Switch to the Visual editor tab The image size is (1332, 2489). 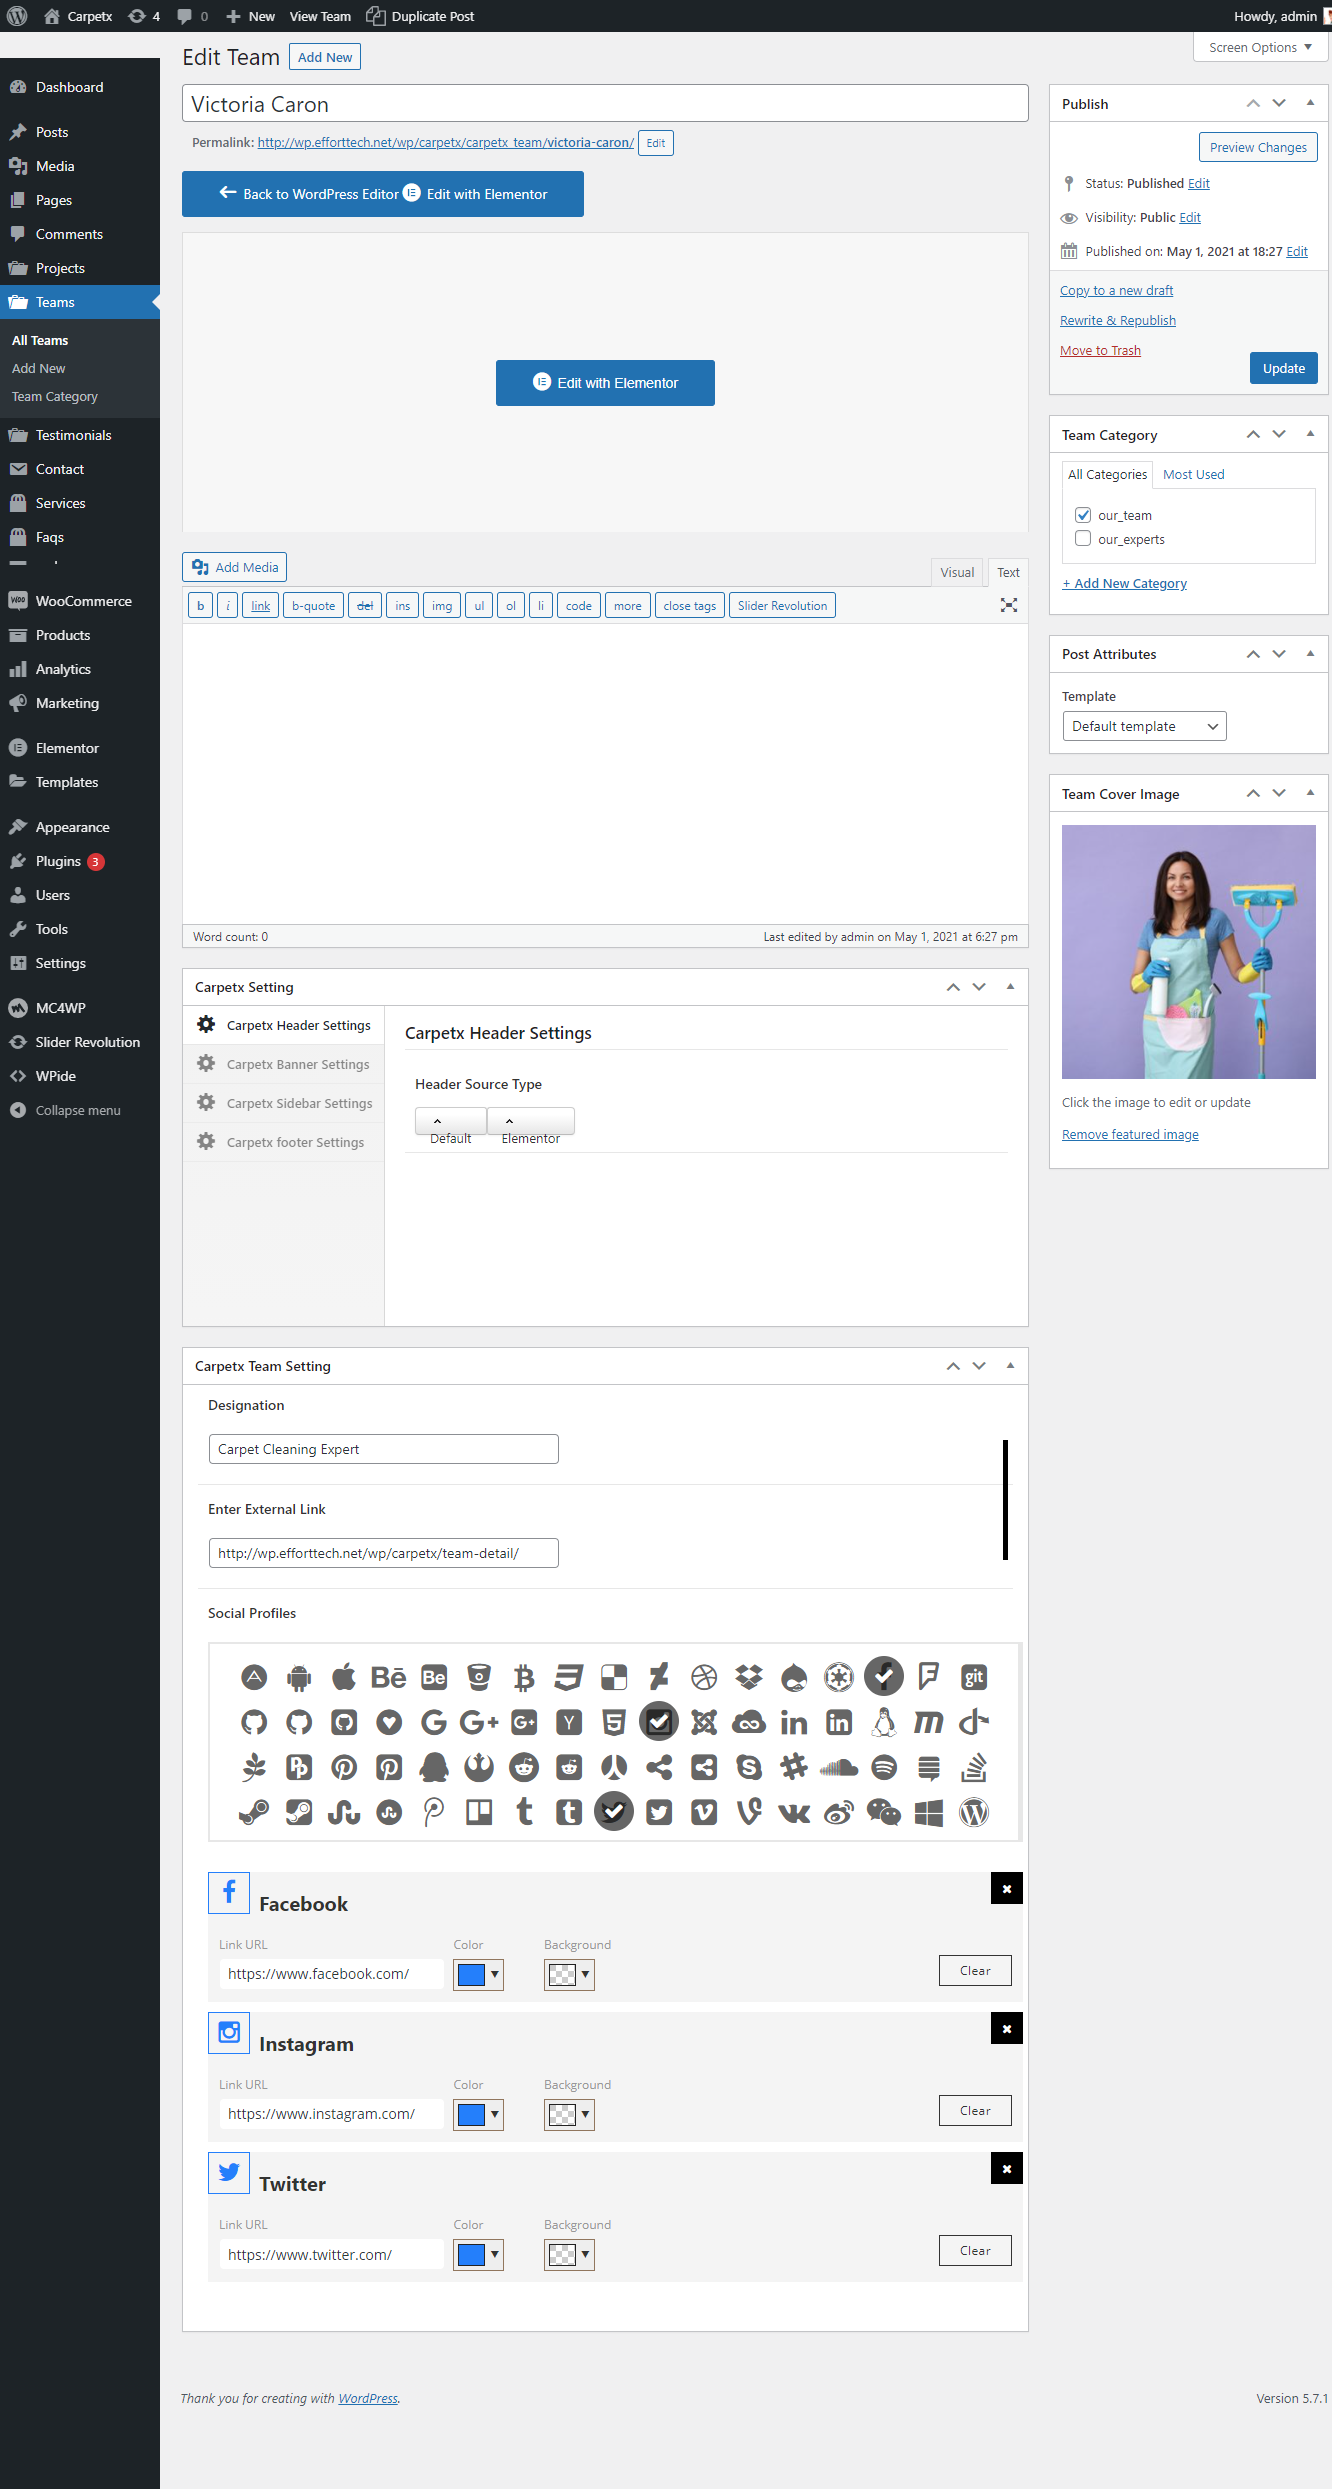coord(956,572)
